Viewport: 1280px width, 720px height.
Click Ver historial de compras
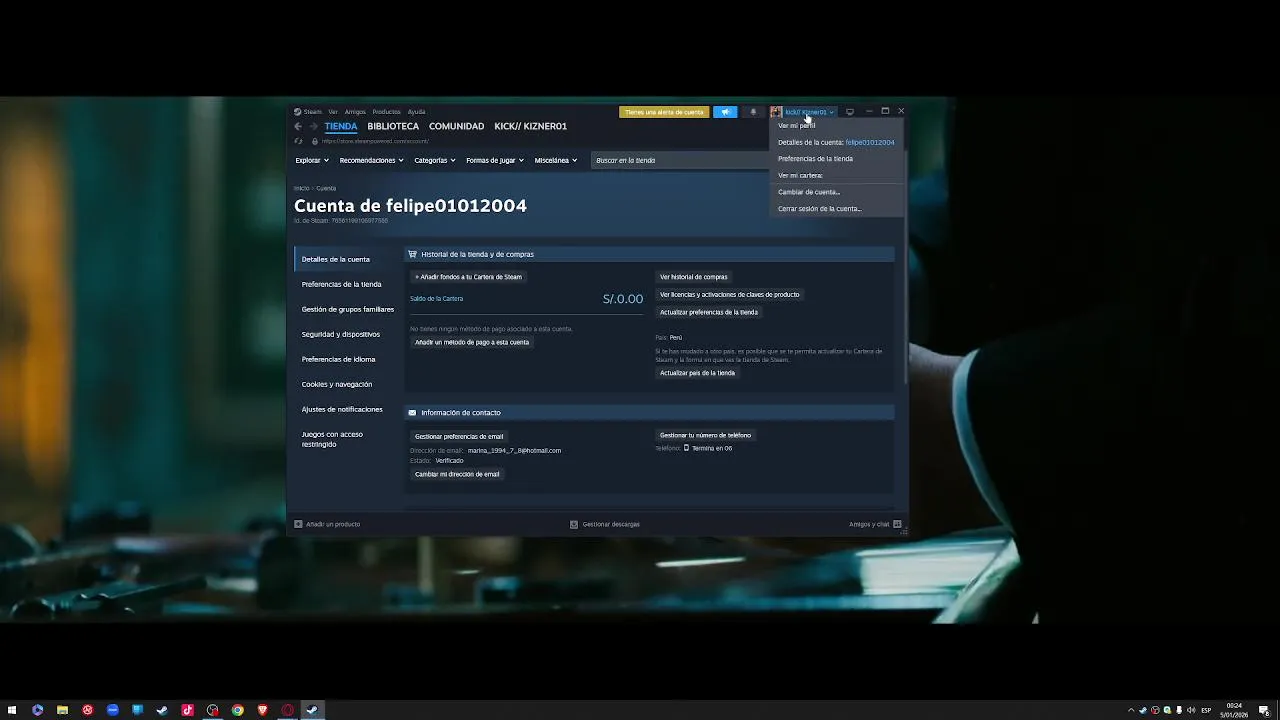pyautogui.click(x=694, y=277)
